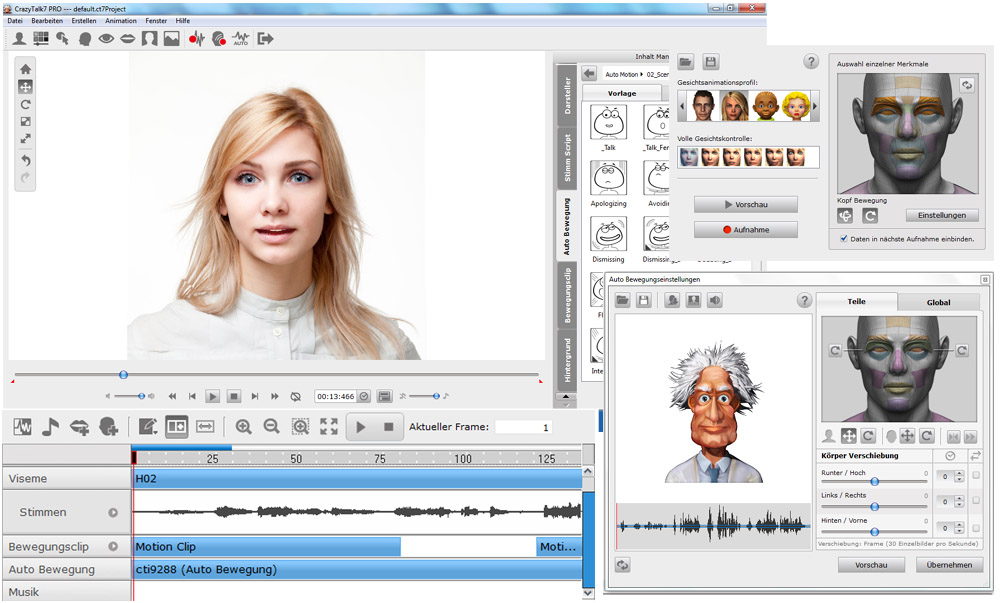
Task: Select the eye settings icon in toolbar
Action: coord(106,39)
